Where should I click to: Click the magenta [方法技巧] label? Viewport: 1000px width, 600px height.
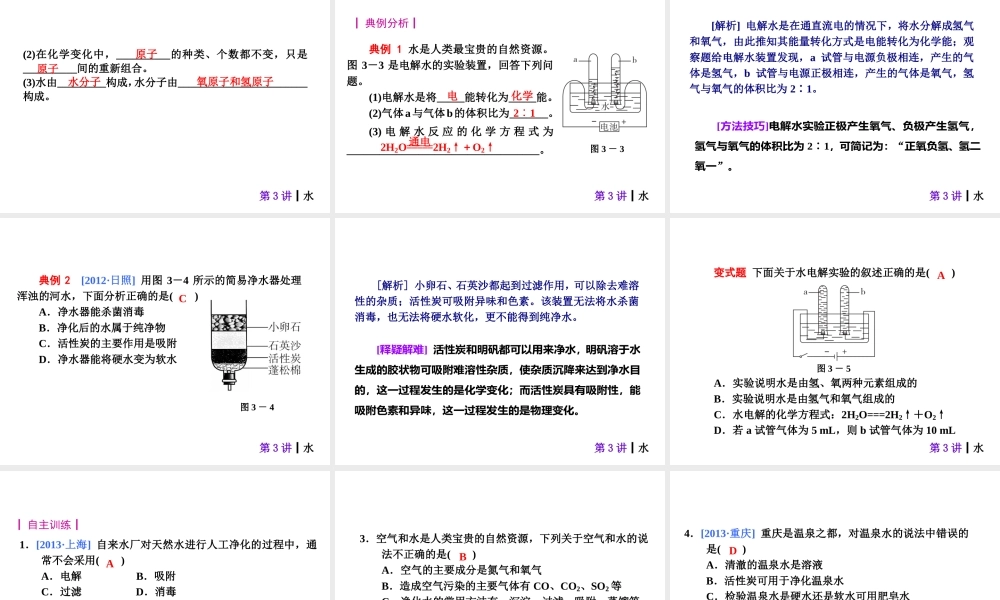(742, 126)
